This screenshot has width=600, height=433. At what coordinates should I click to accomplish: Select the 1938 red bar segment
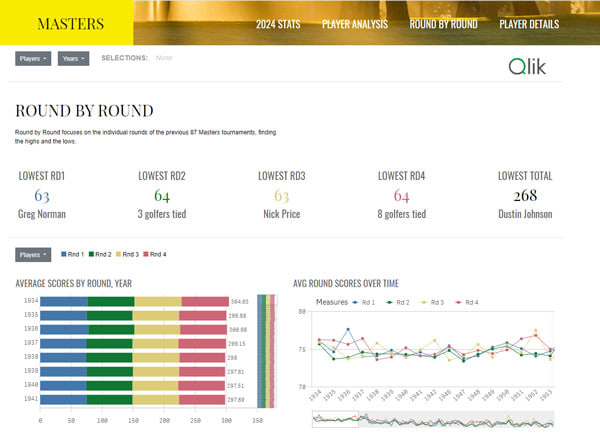[x=202, y=358]
